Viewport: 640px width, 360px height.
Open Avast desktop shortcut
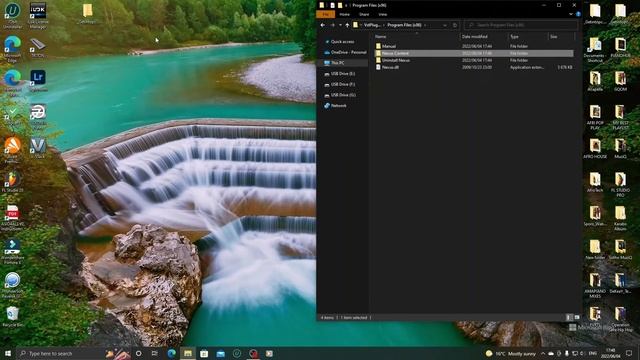[13, 150]
